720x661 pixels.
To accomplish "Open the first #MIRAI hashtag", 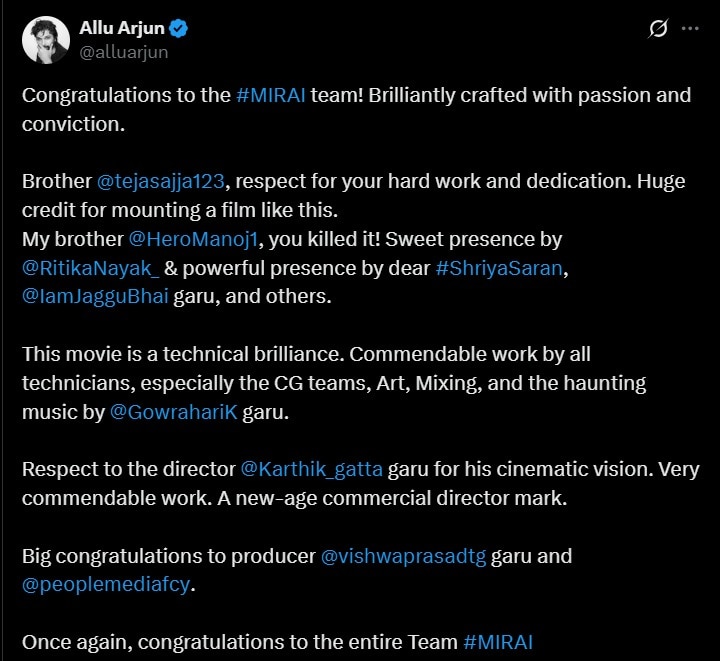I will coord(273,96).
